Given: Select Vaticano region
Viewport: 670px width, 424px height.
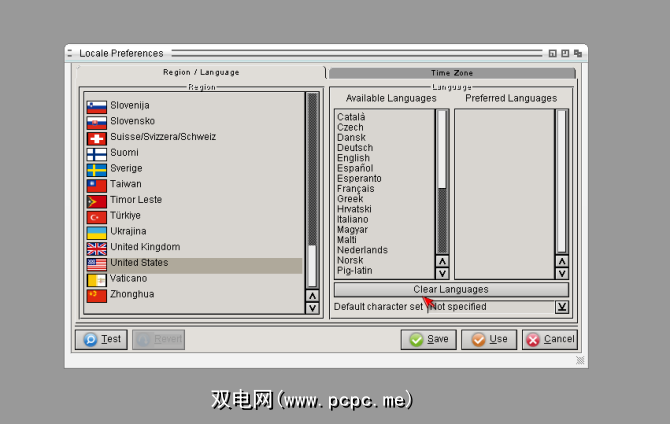Looking at the screenshot, I should click(x=128, y=278).
